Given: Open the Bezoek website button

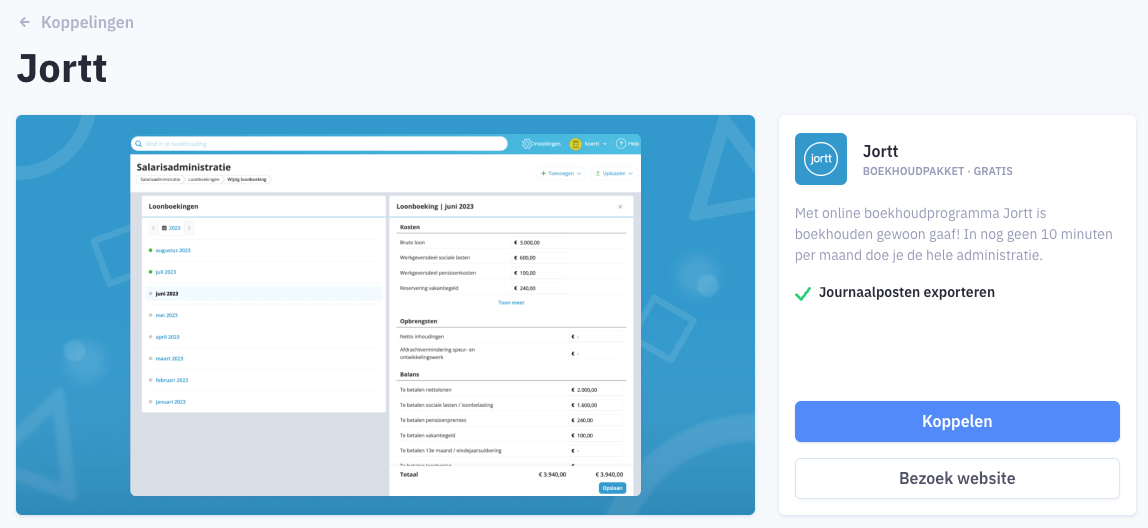Looking at the screenshot, I should [957, 479].
